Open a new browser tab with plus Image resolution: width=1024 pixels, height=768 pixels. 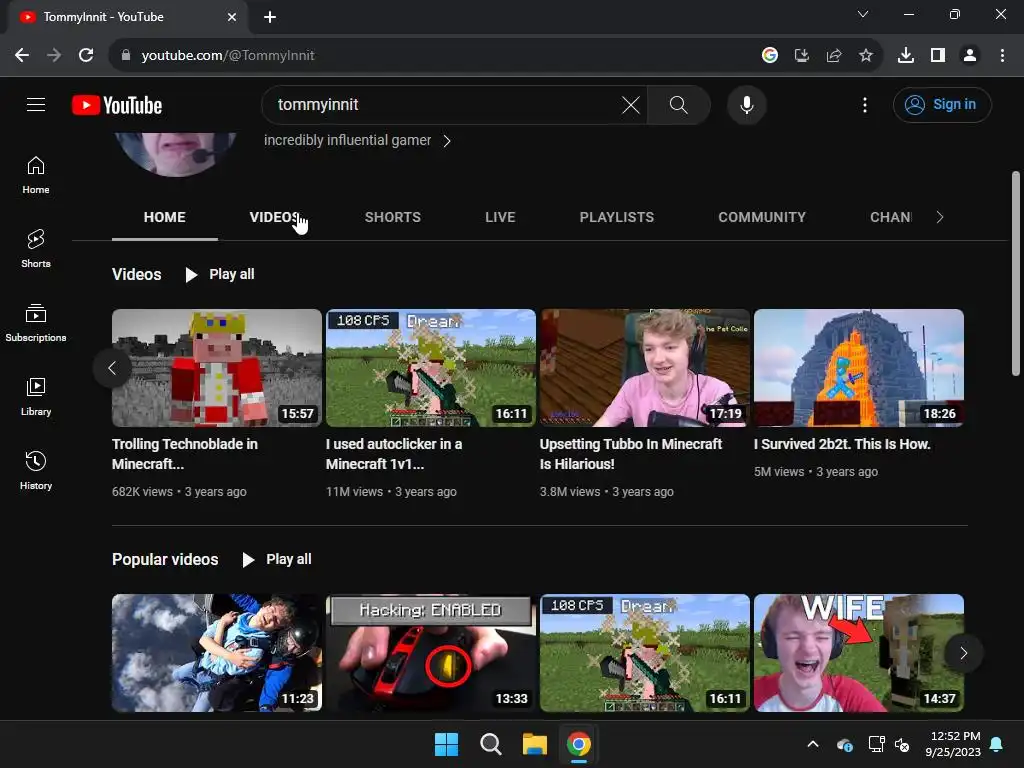coord(270,17)
